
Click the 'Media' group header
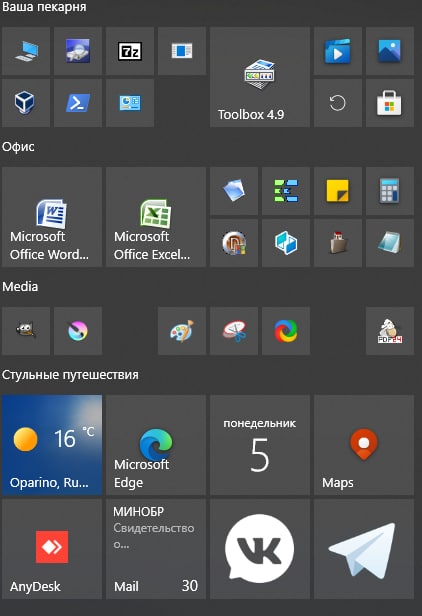20,286
